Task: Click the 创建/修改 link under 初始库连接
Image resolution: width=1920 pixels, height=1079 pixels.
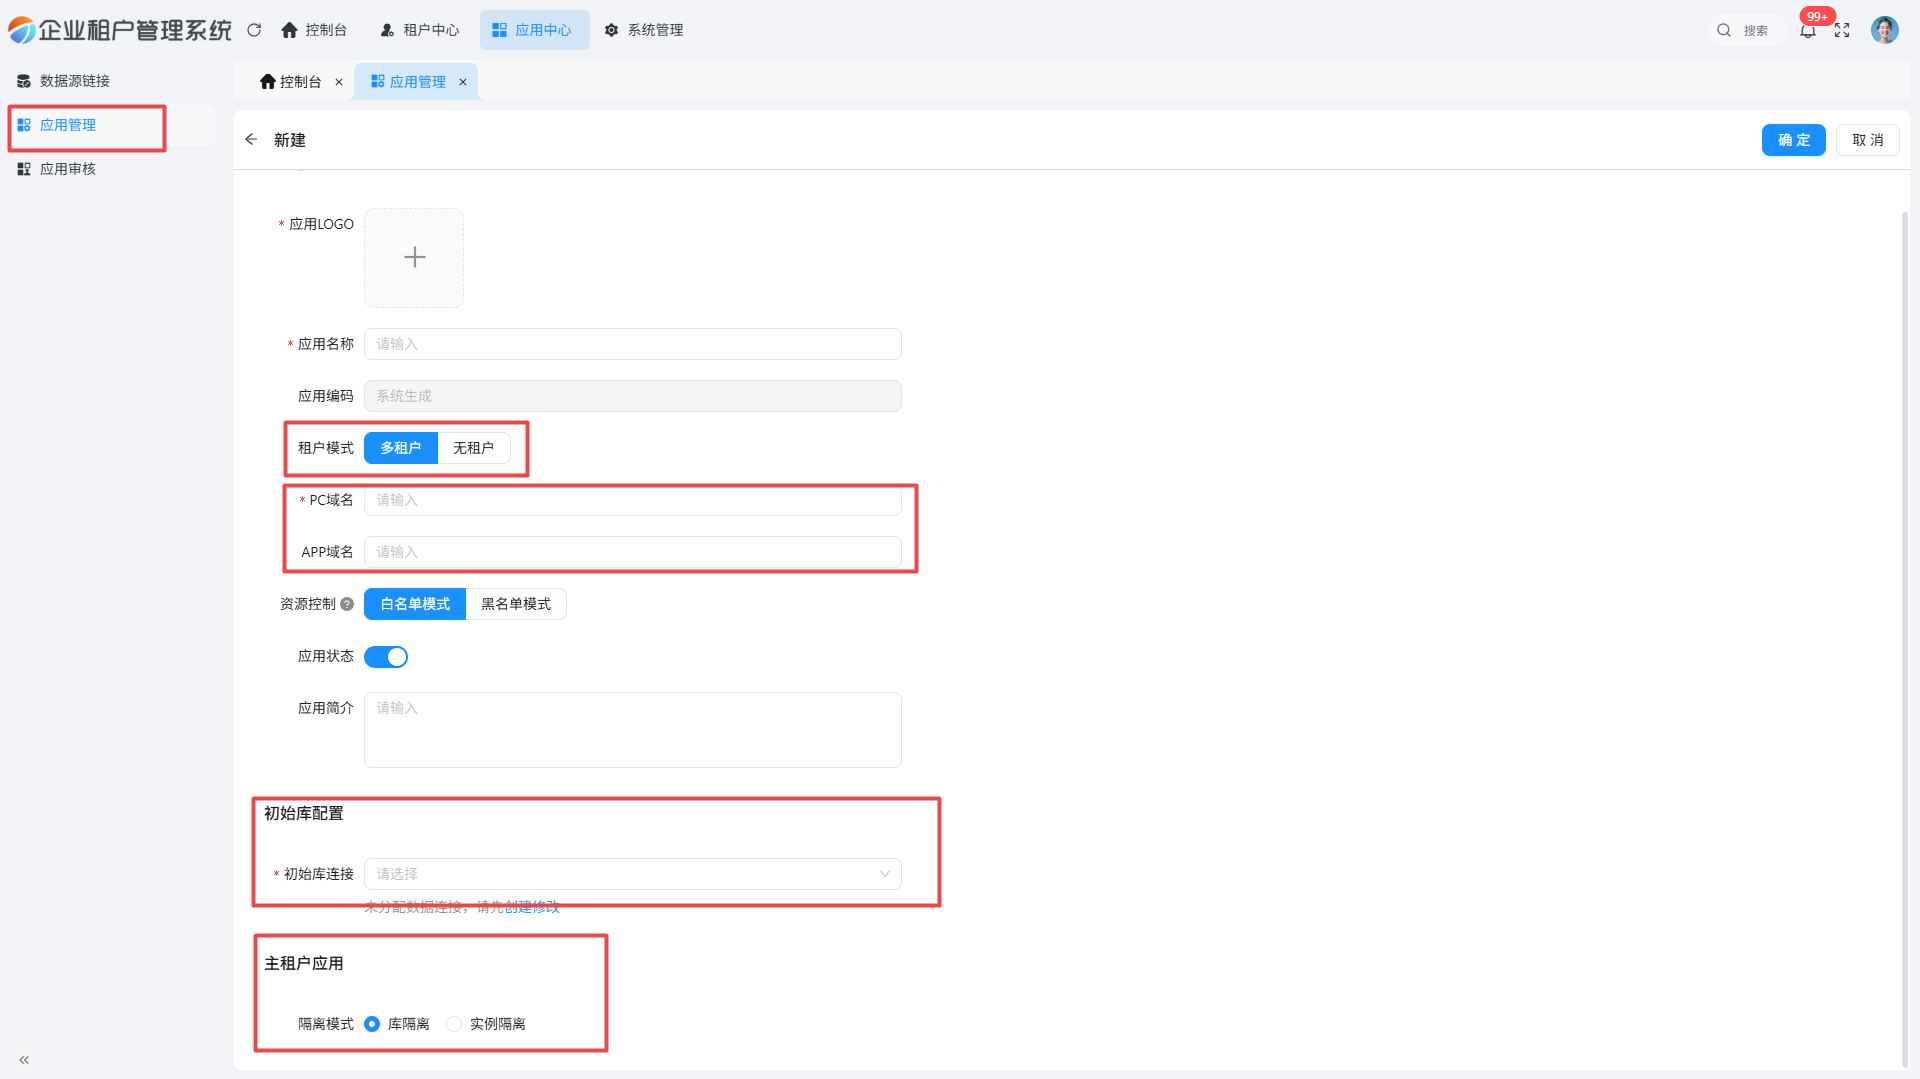Action: tap(532, 907)
